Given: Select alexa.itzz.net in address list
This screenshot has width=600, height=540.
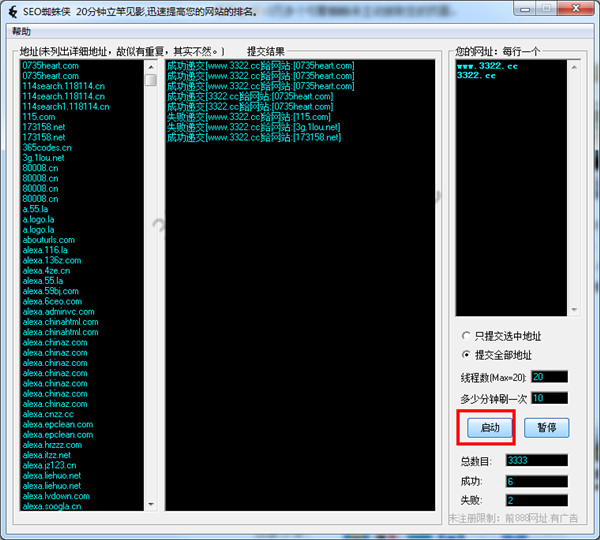Looking at the screenshot, I should (46, 455).
